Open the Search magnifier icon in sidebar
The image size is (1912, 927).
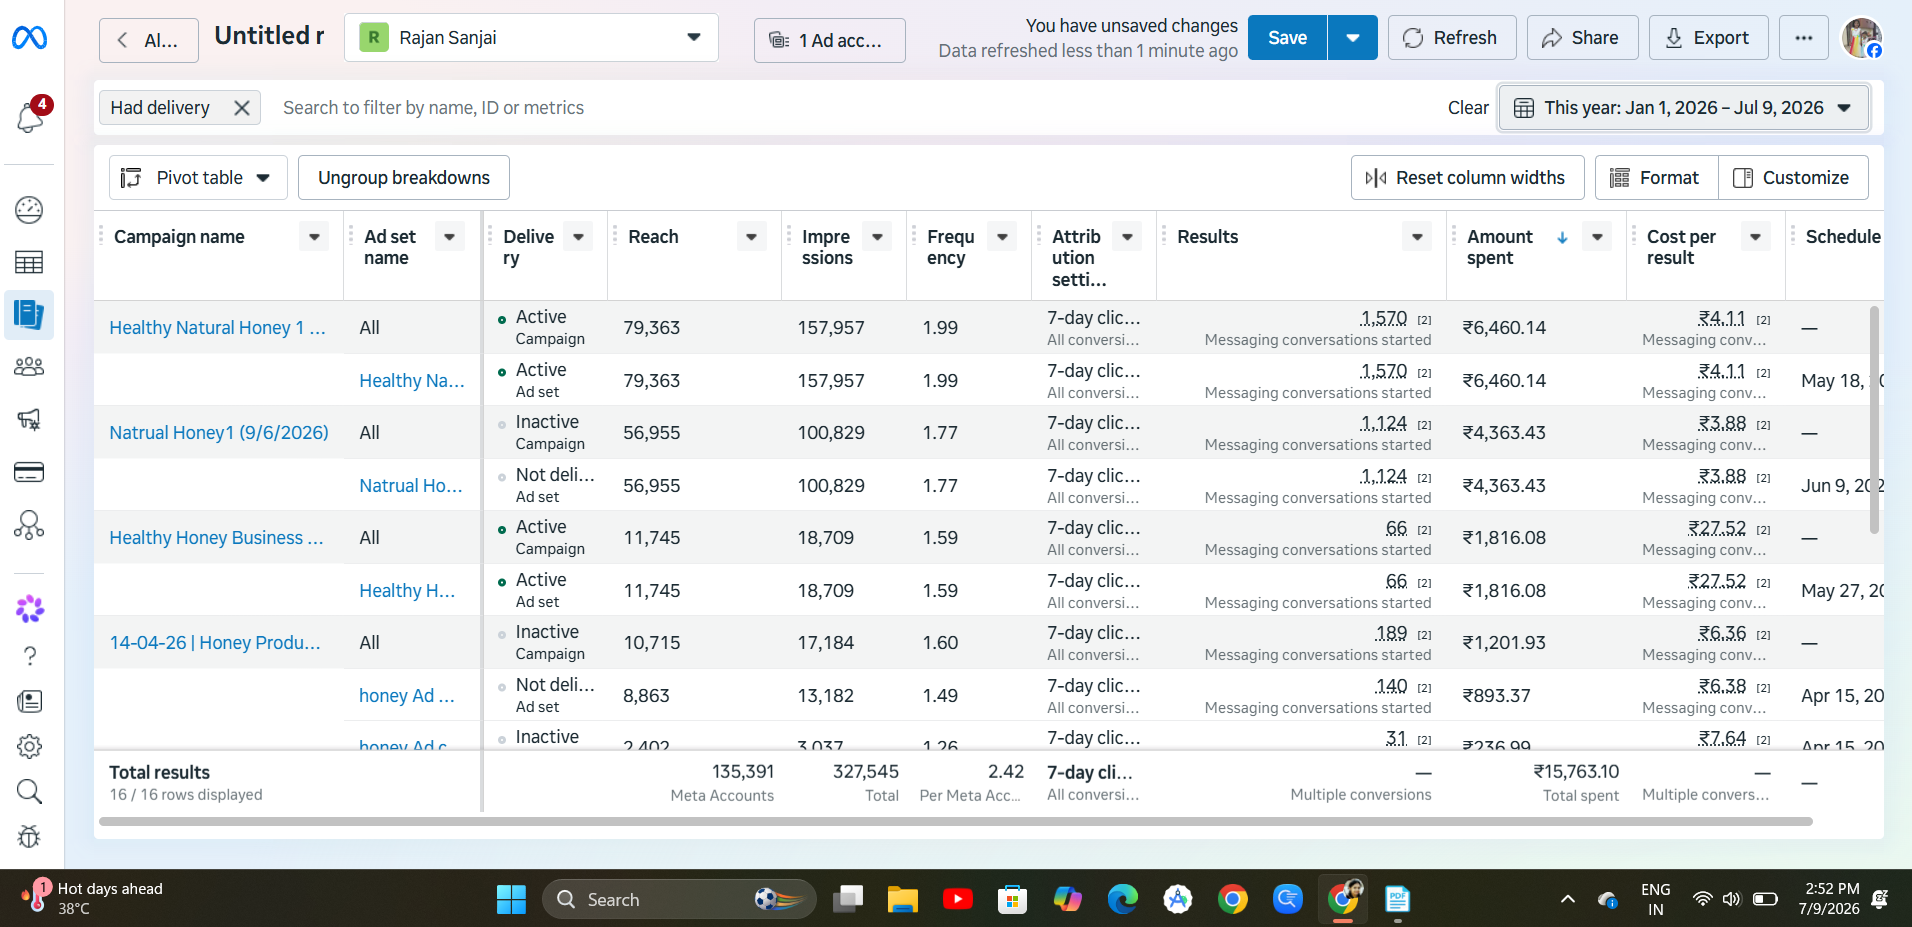point(30,792)
